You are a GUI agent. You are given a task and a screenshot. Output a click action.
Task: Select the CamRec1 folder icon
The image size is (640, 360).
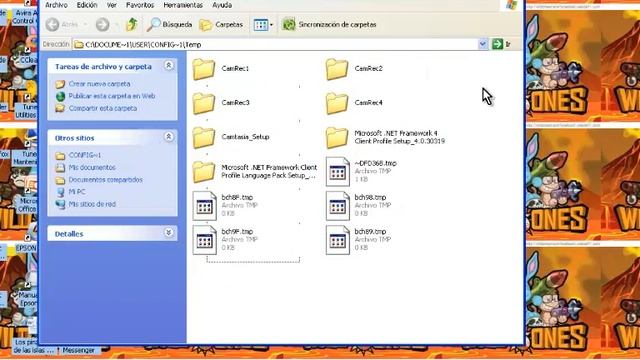pyautogui.click(x=204, y=69)
